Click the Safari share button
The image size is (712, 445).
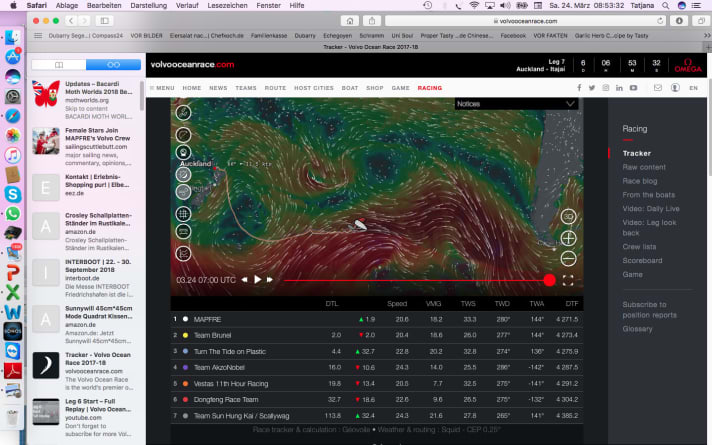click(x=372, y=21)
